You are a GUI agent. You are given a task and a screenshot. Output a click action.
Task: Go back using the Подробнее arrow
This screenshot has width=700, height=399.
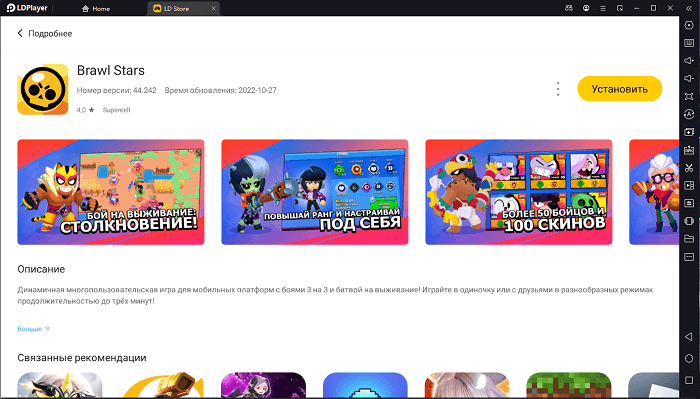coord(20,33)
